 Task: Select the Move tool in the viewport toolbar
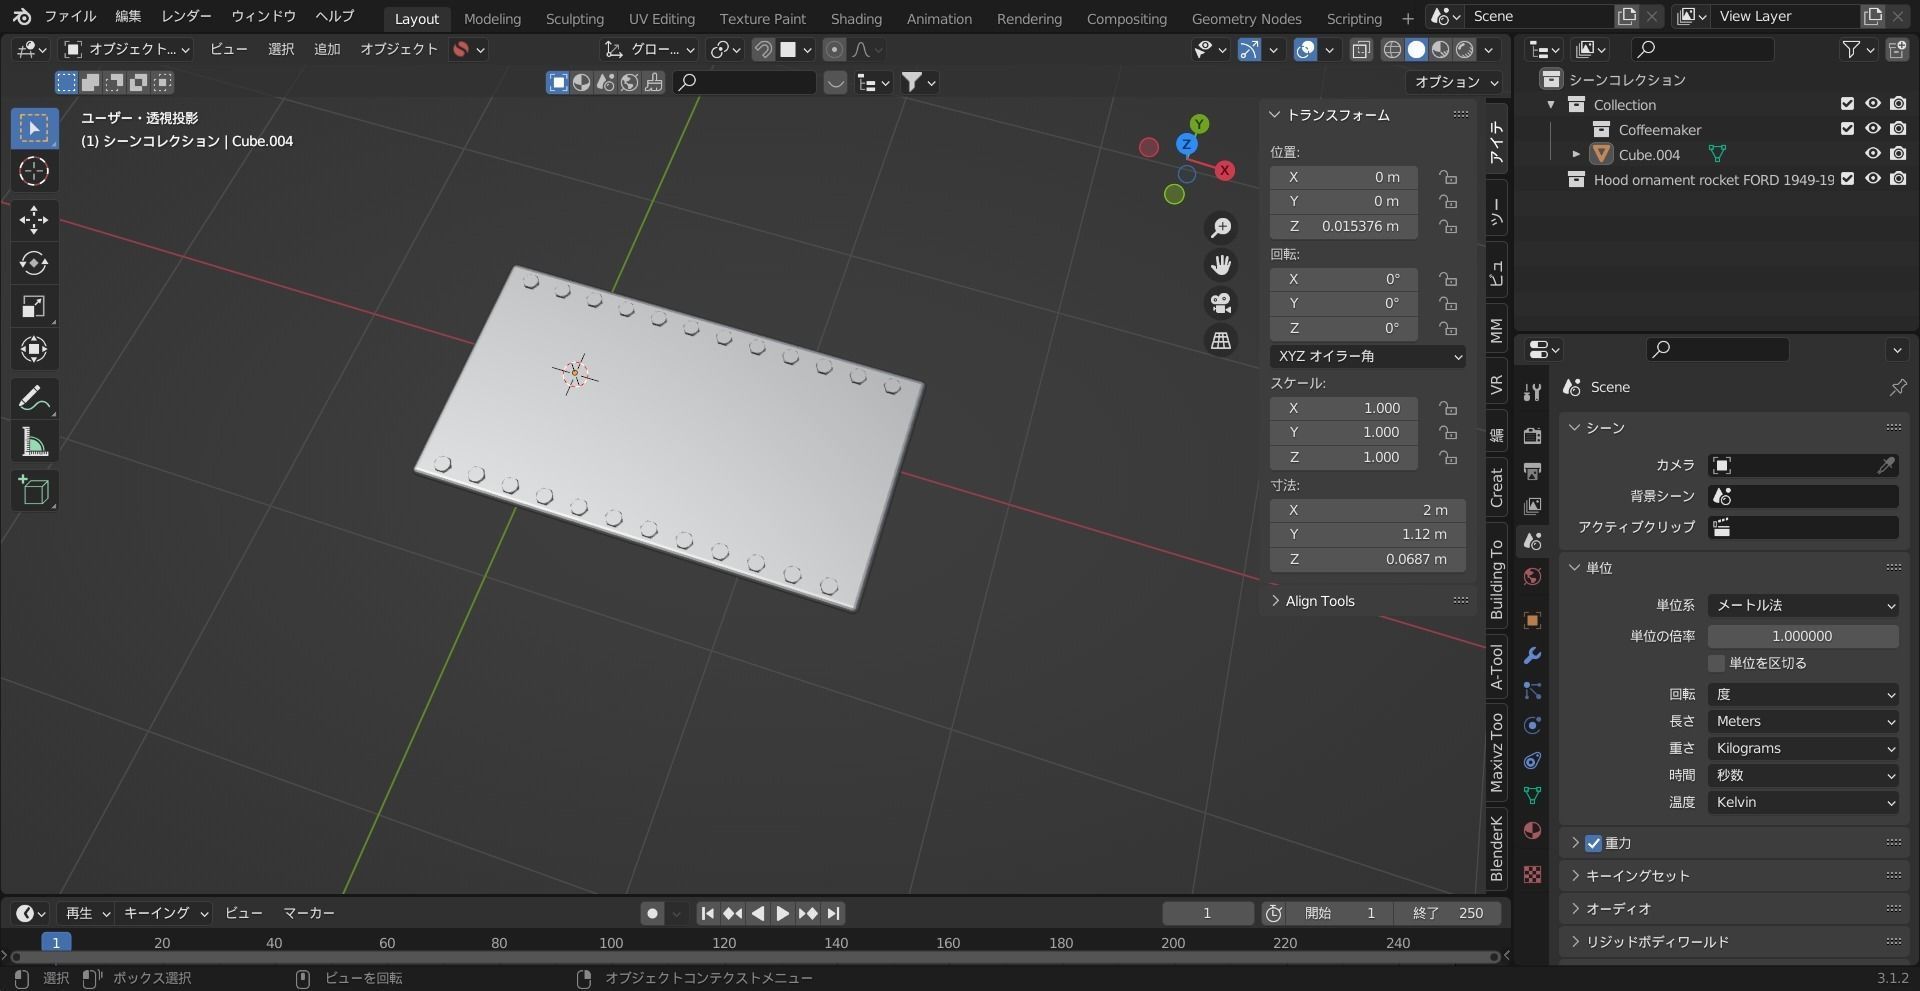[x=33, y=220]
